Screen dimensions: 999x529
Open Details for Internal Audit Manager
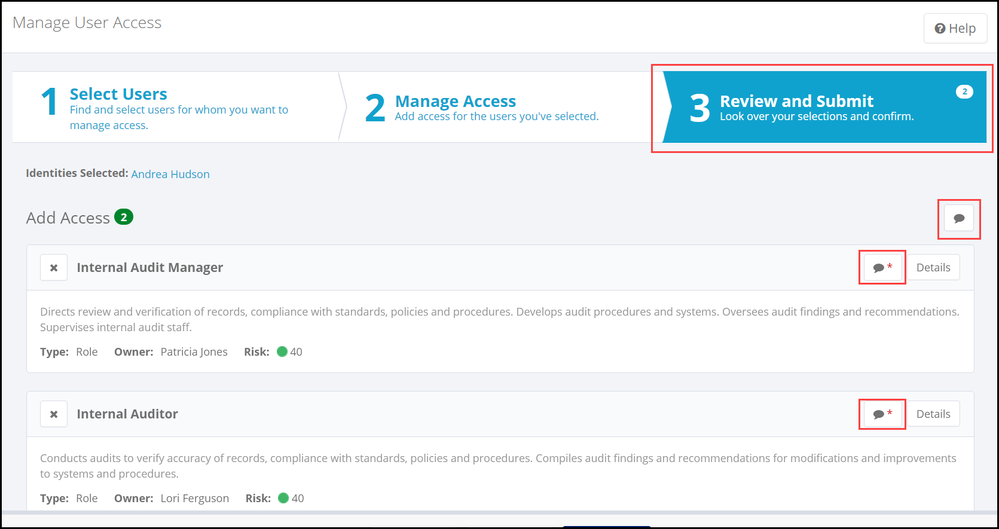[933, 268]
